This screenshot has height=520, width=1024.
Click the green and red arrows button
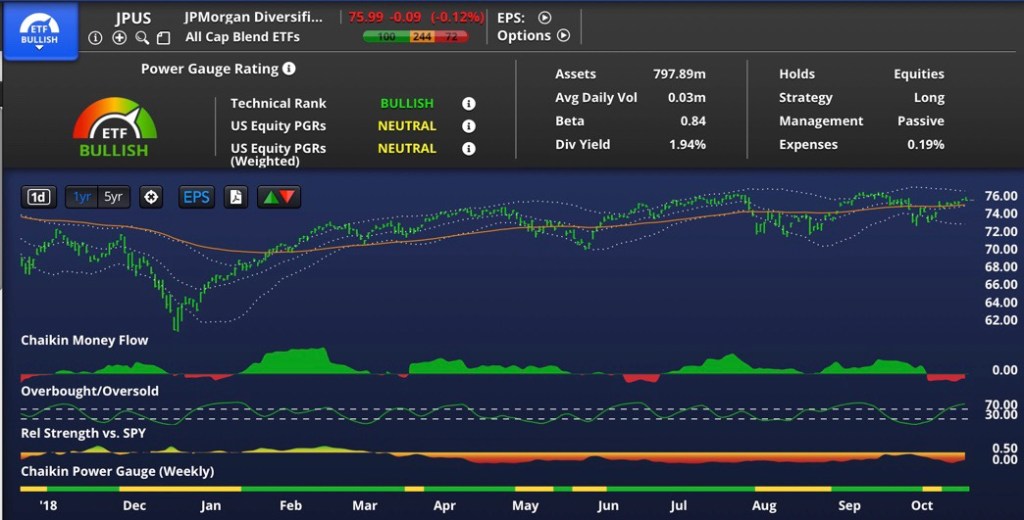pos(279,197)
